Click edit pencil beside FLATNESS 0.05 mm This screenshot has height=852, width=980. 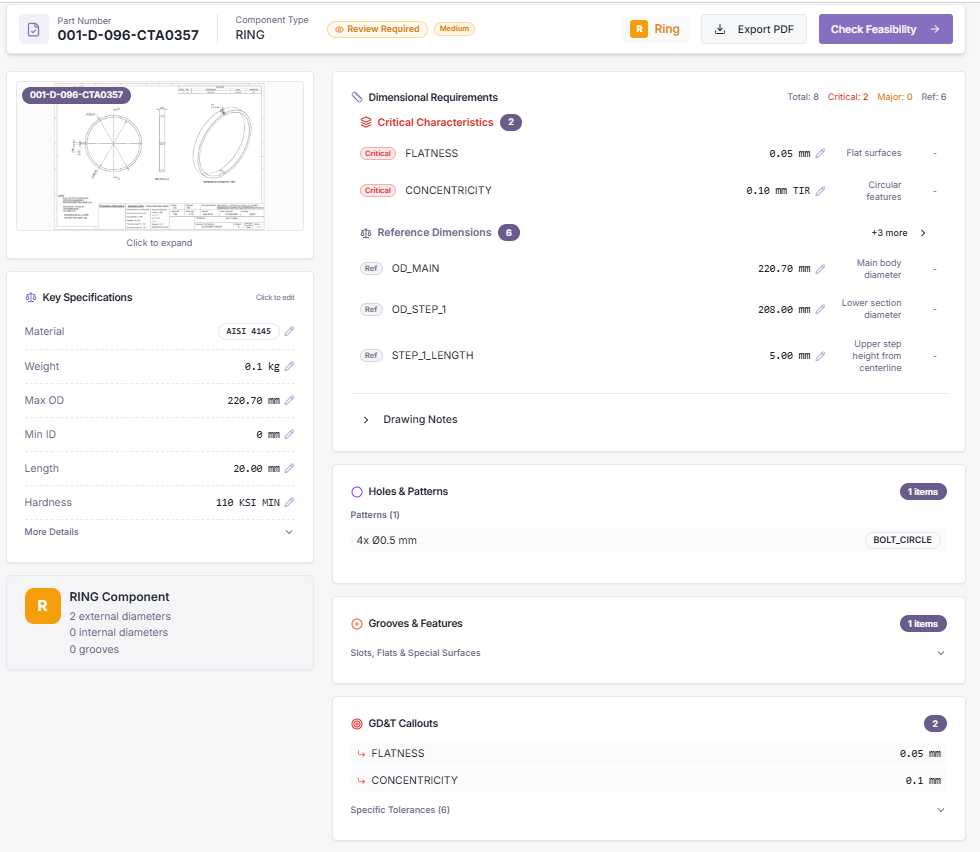pos(821,154)
